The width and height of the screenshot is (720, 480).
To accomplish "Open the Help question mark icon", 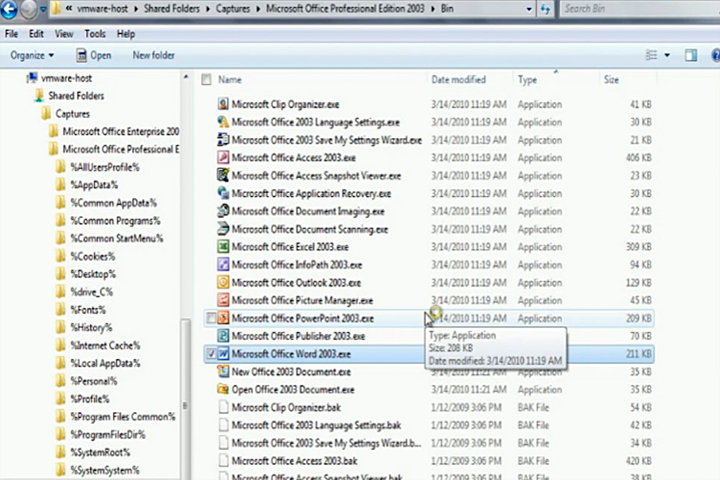I will [x=715, y=55].
